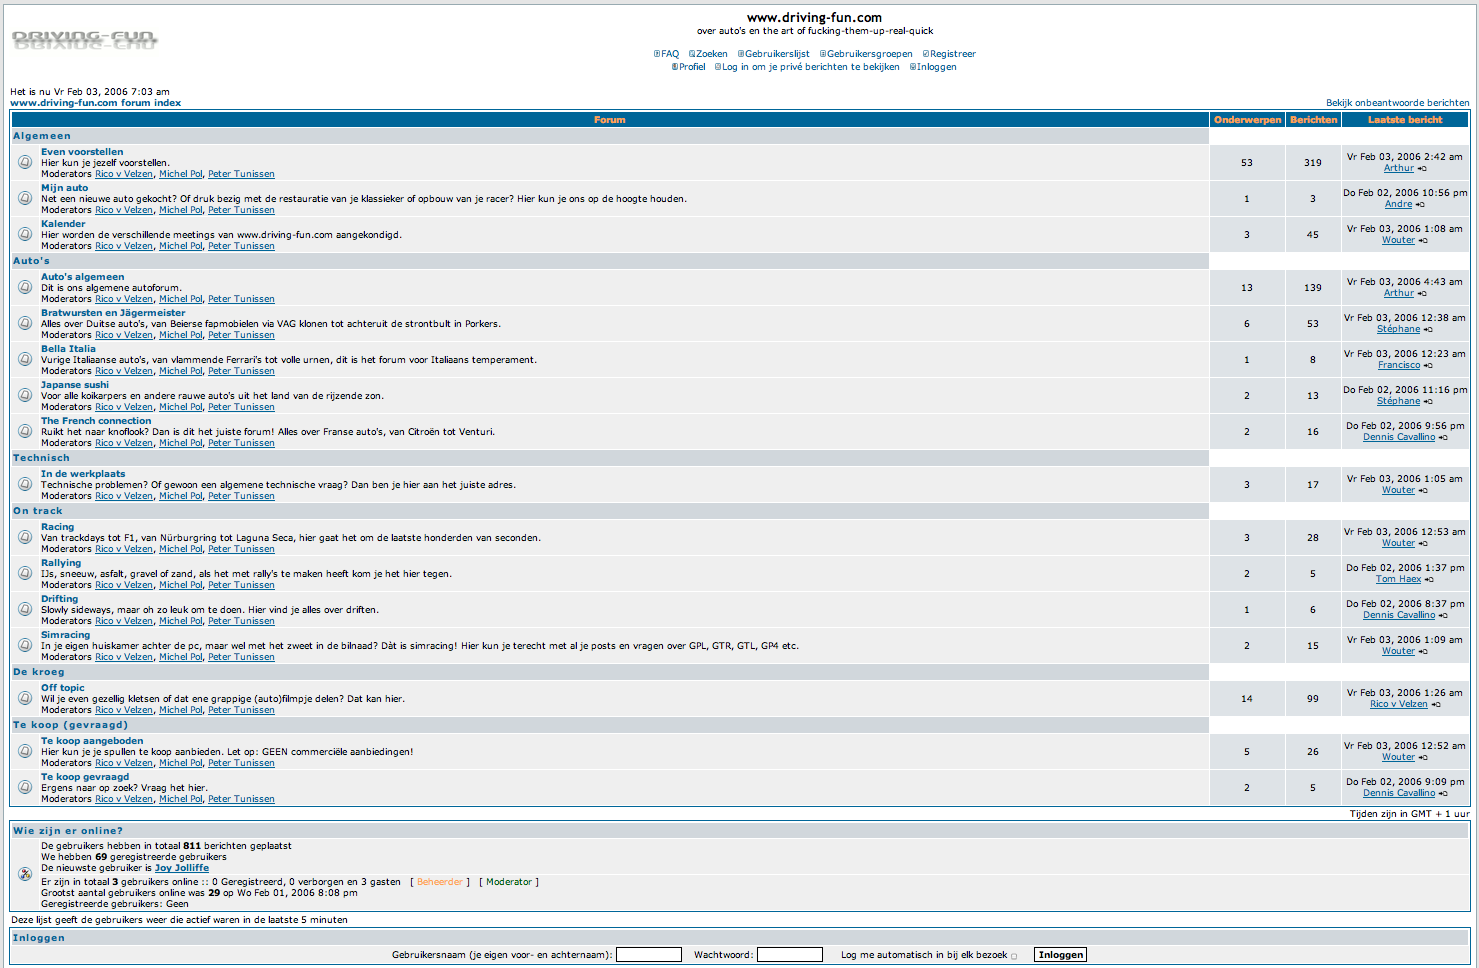View Bekijk onbeantwoorde berichten

tap(1397, 103)
